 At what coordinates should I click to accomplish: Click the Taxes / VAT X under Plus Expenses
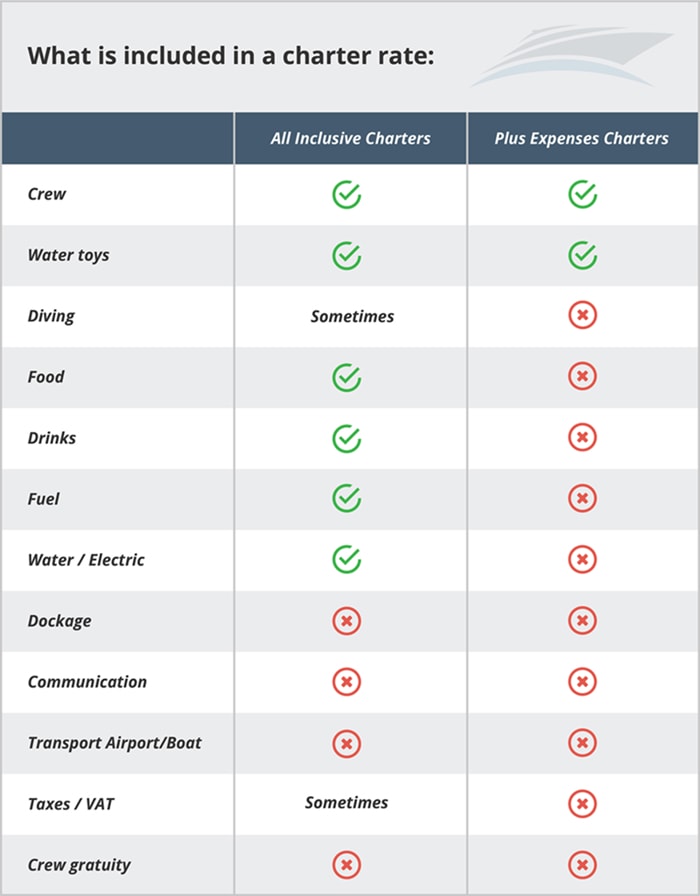pos(582,803)
